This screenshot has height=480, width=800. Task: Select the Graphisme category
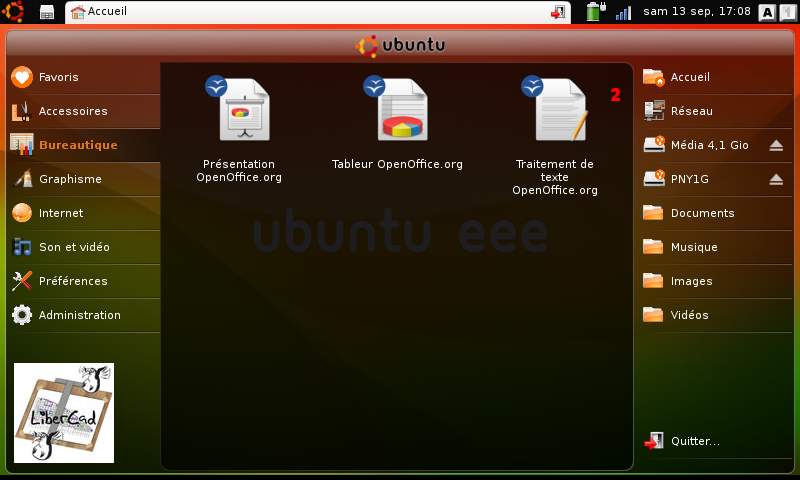click(x=85, y=179)
